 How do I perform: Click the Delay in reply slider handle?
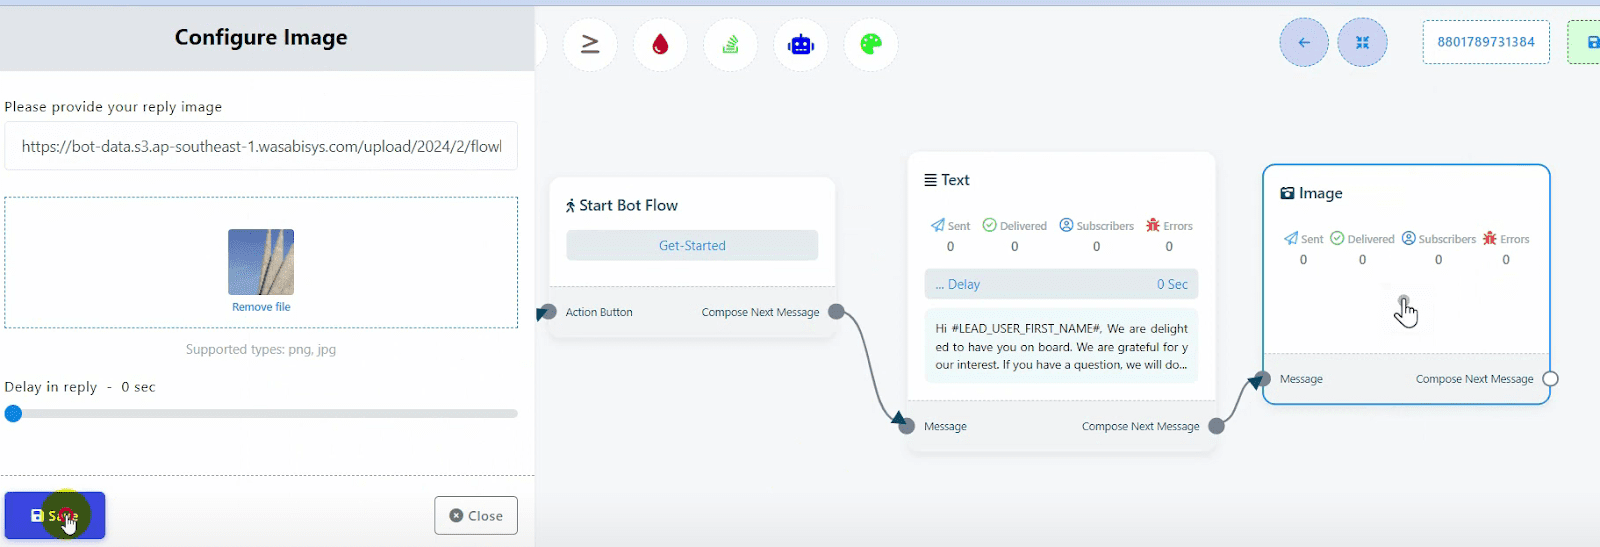click(x=13, y=413)
